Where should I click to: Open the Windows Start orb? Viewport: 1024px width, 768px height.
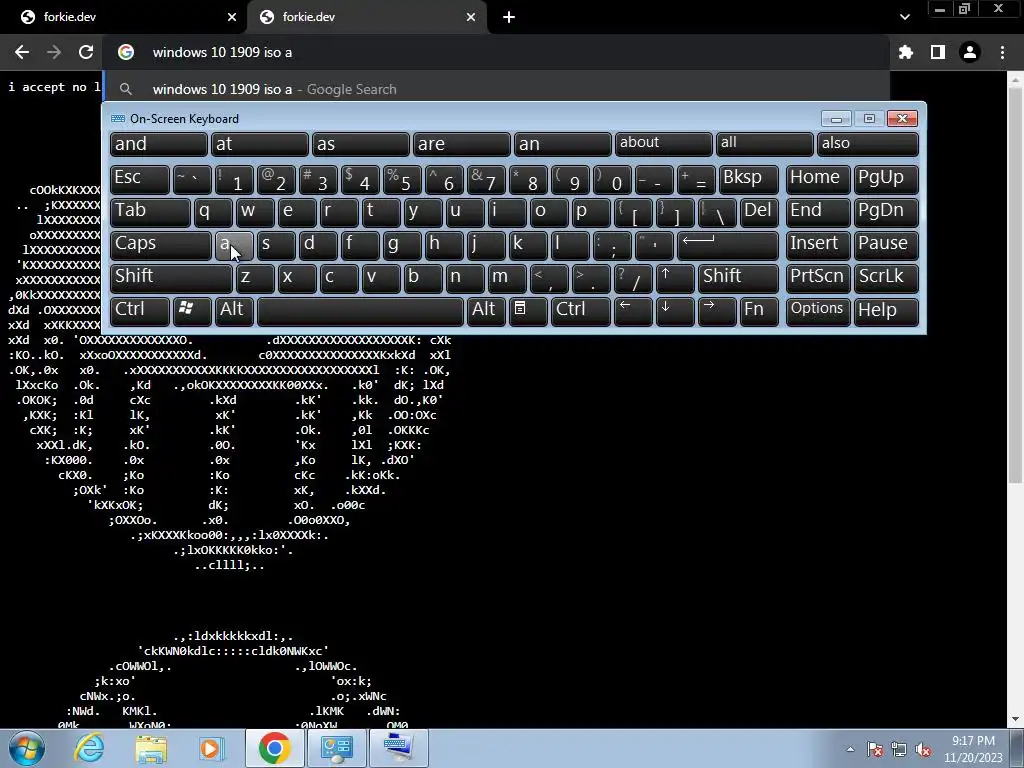[27, 748]
